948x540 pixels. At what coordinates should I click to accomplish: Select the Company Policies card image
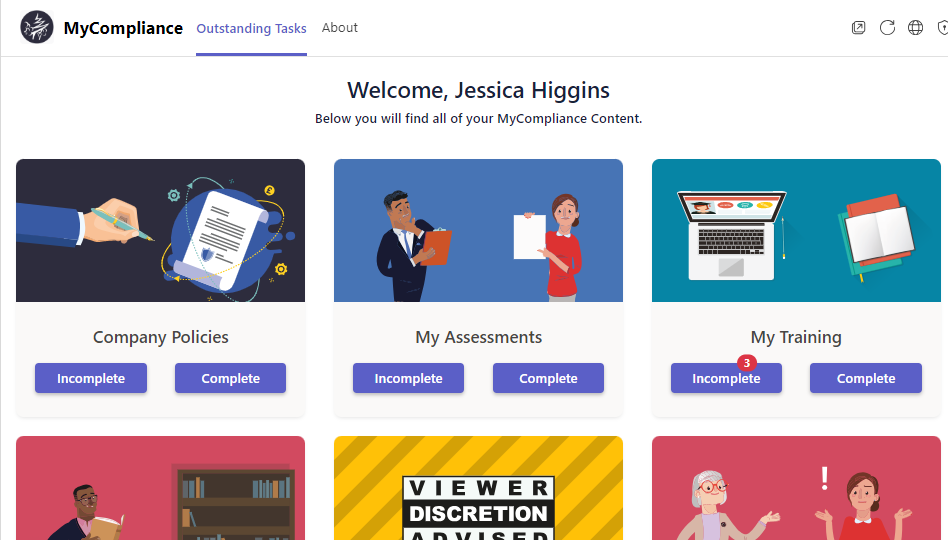[x=160, y=230]
